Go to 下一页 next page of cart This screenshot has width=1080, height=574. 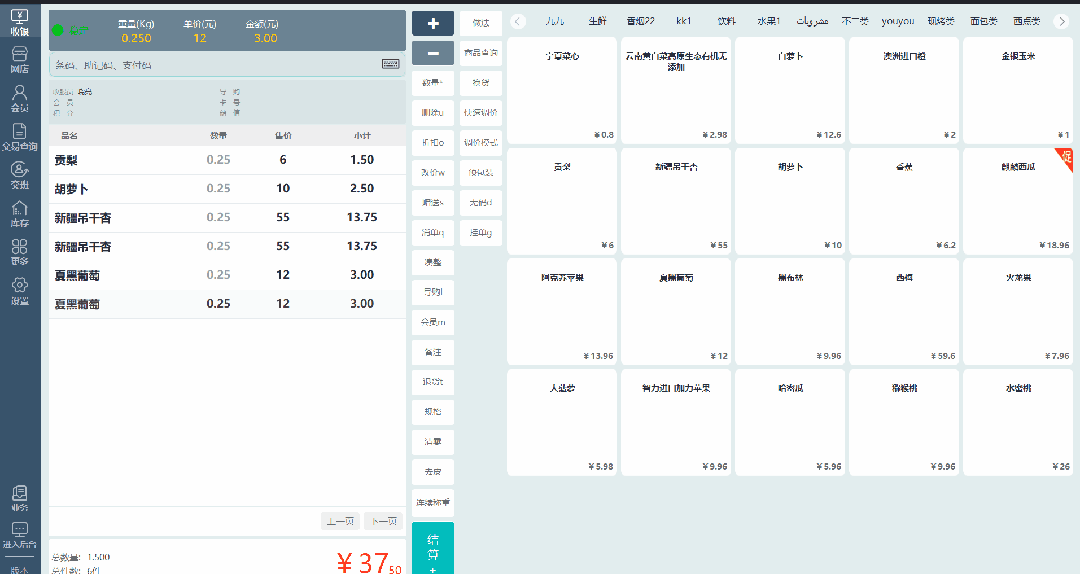(383, 521)
